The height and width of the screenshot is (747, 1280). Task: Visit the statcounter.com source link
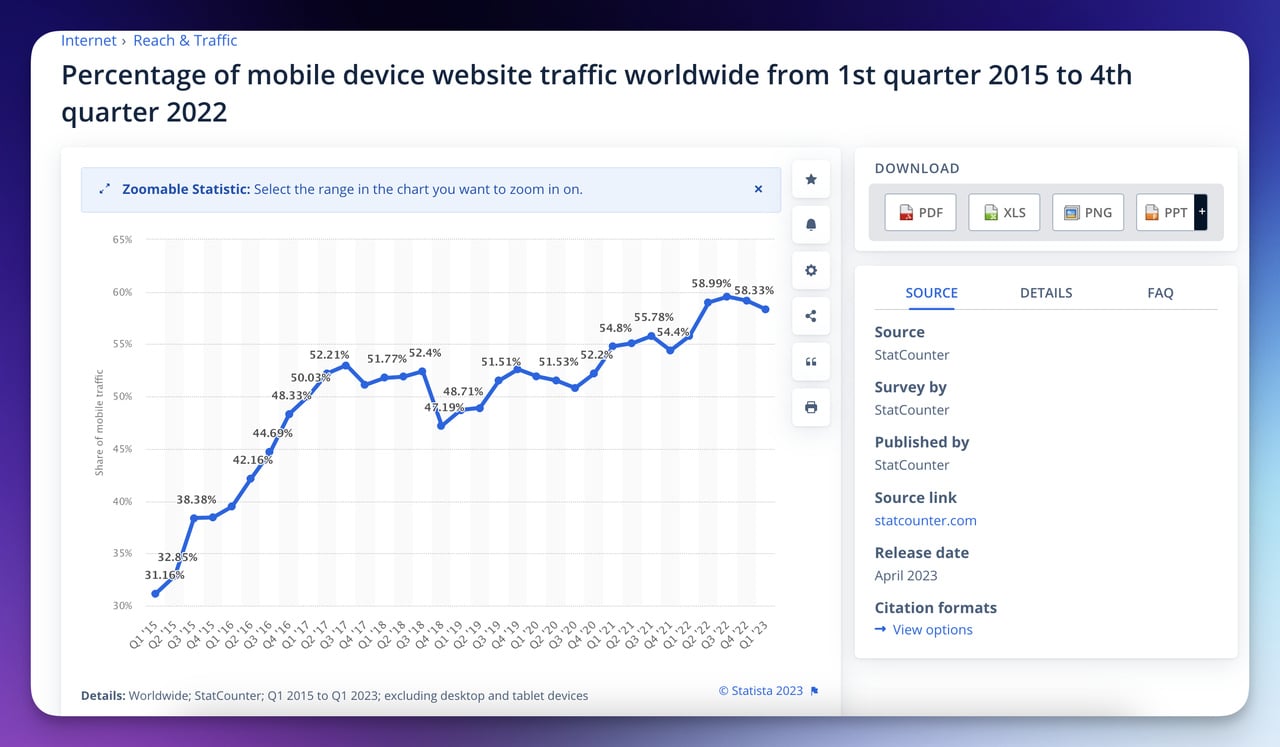point(925,520)
